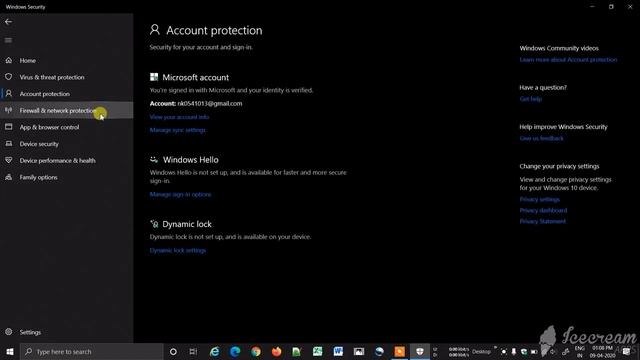Open Windows Security shield taskbar icon

click(420, 351)
